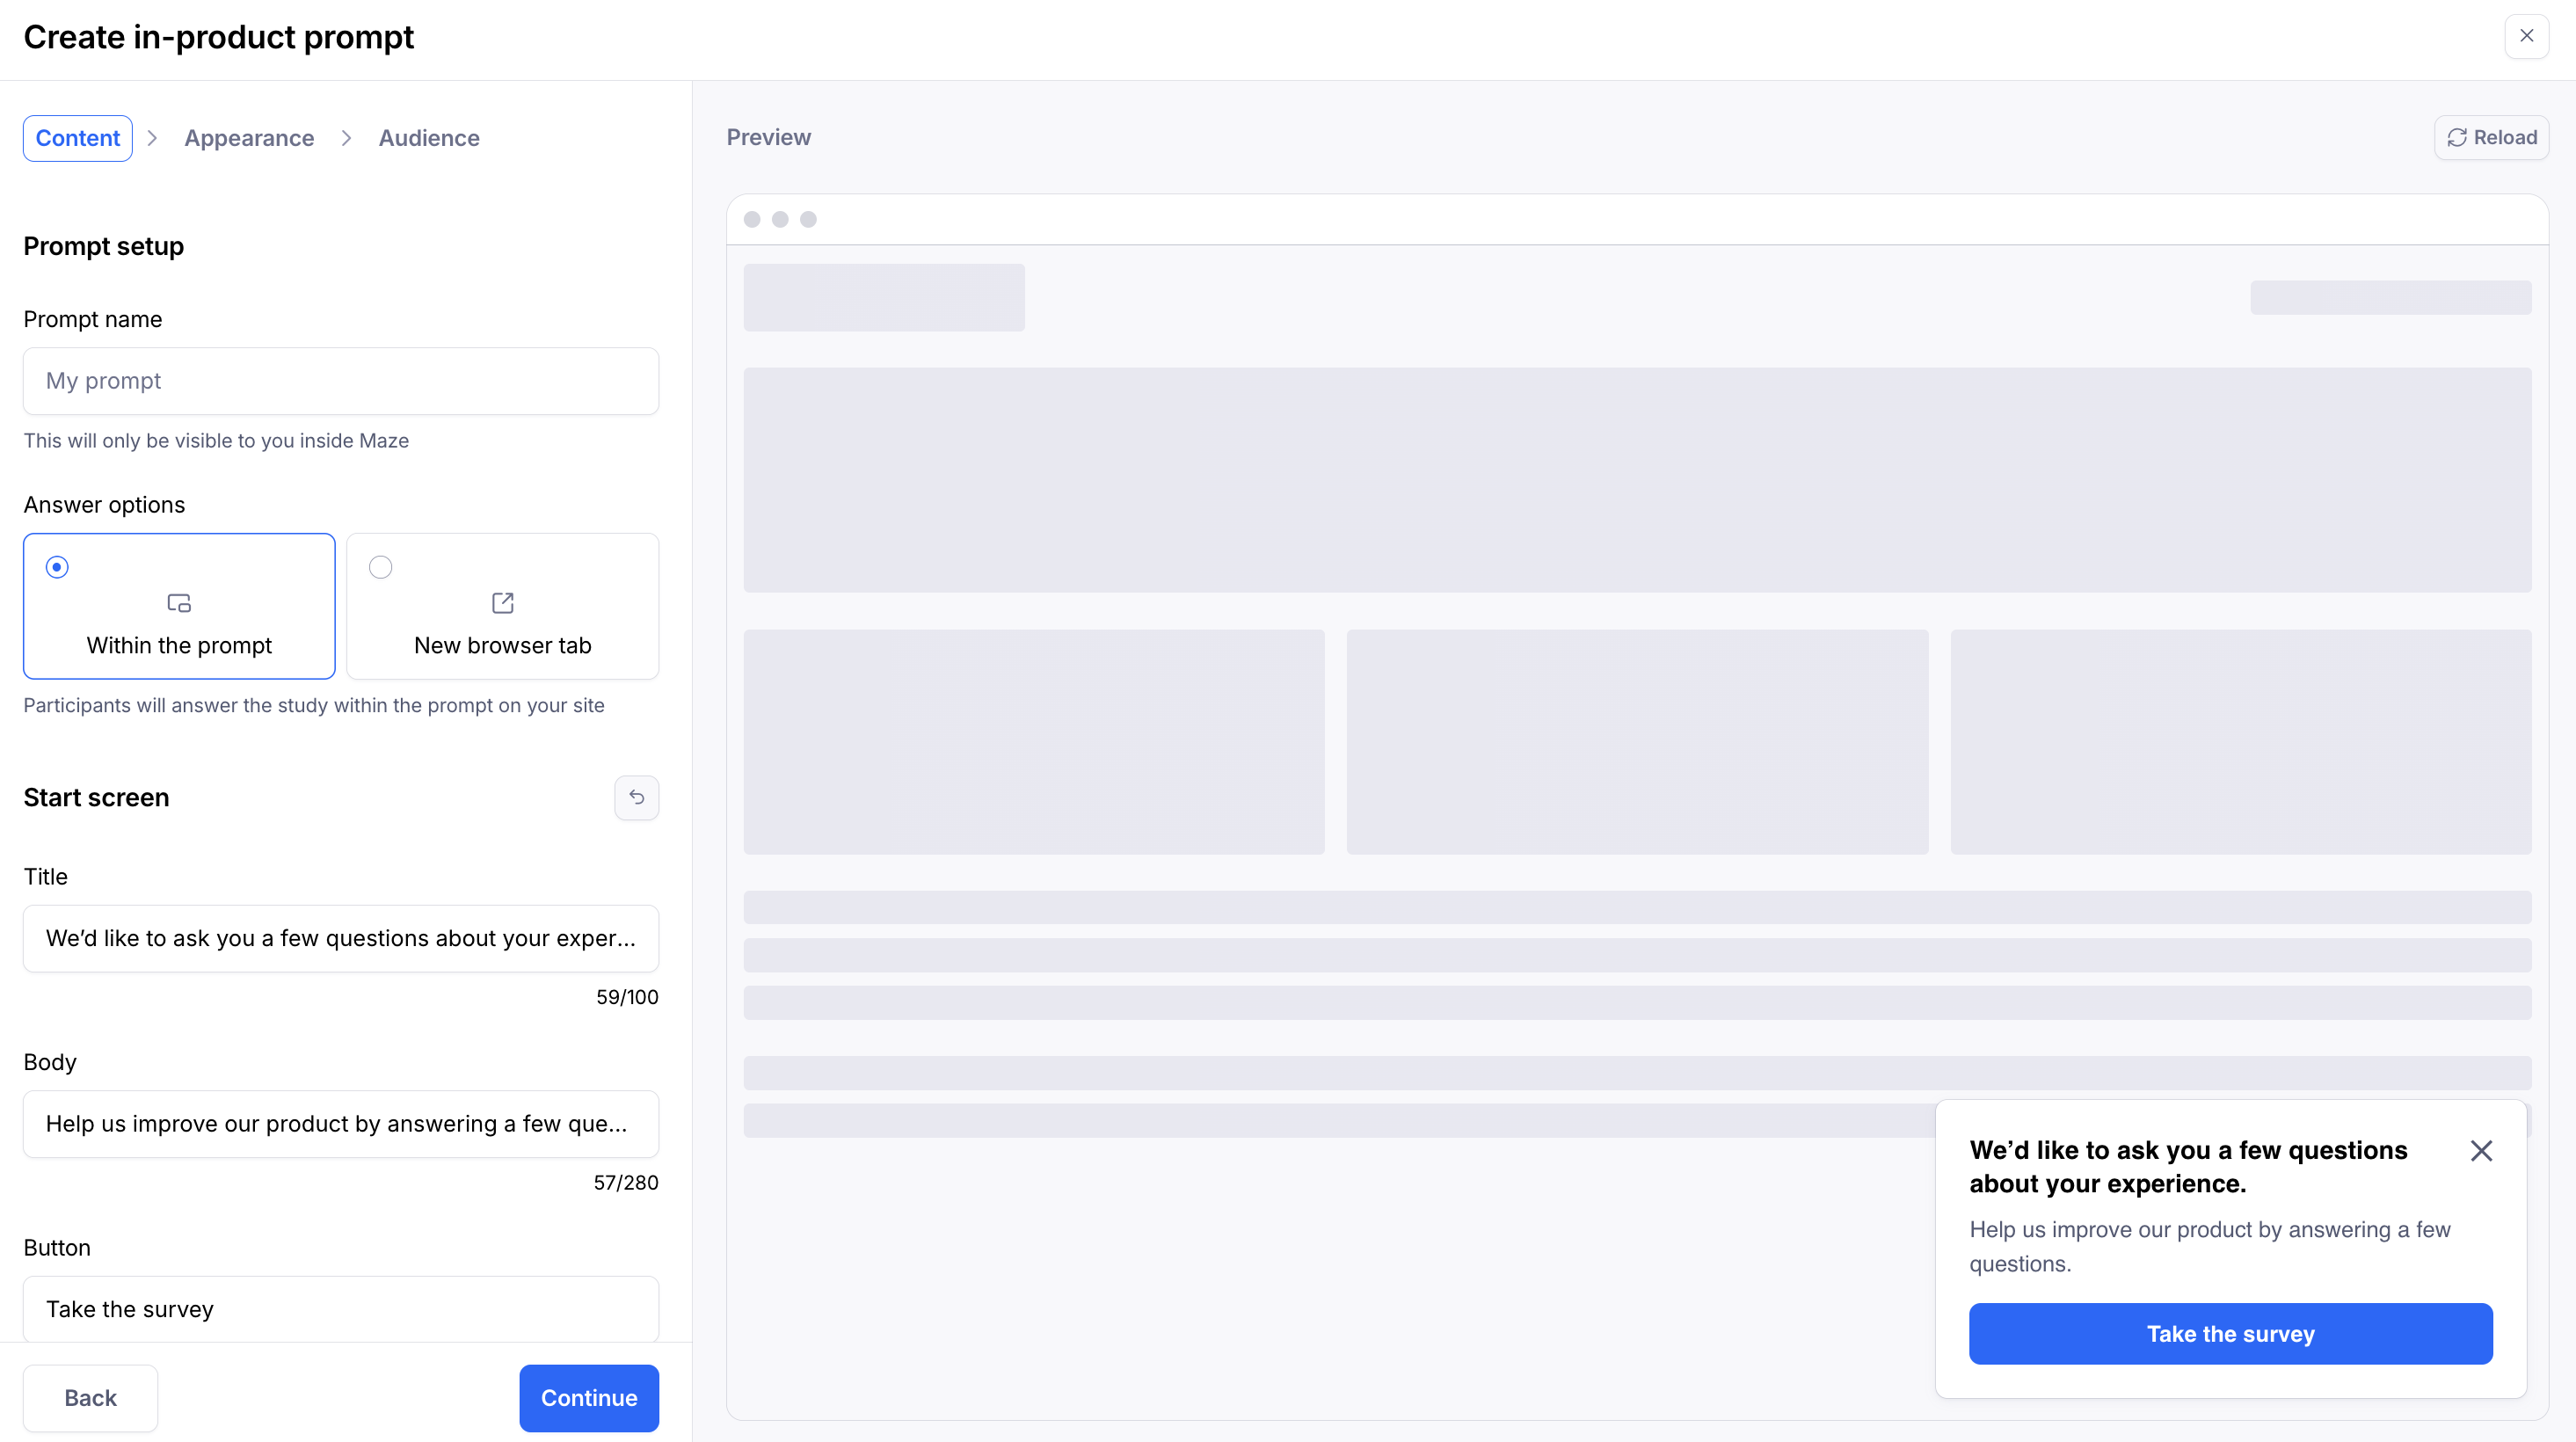Click the reset Start screen undo icon
Image resolution: width=2576 pixels, height=1442 pixels.
coord(636,797)
